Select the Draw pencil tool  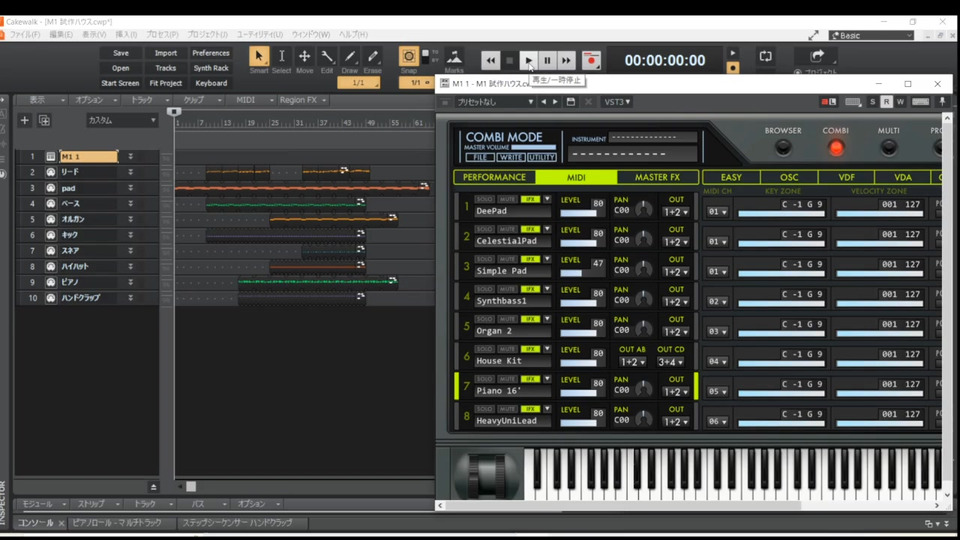point(350,57)
